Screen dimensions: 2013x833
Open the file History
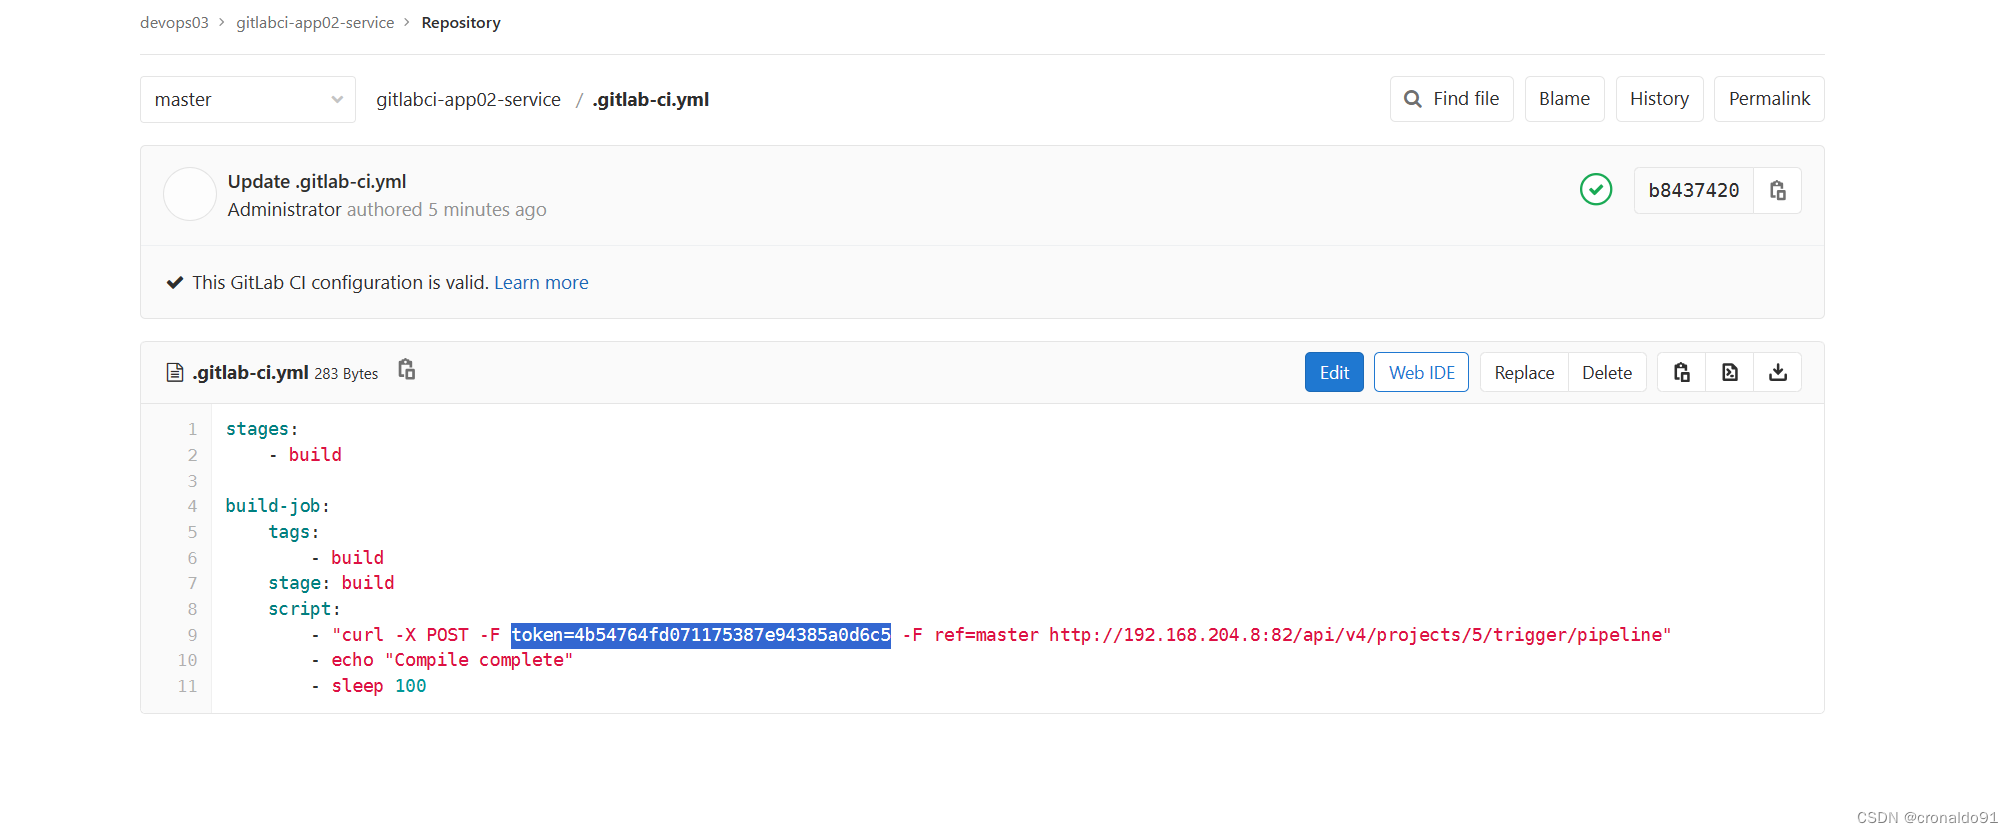(1659, 99)
